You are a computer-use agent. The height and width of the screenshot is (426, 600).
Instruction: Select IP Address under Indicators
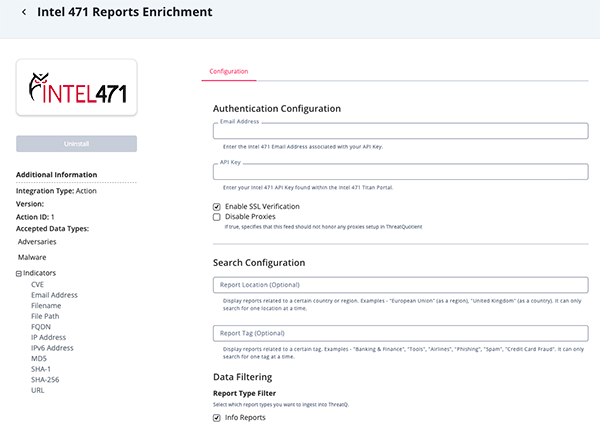coord(49,337)
